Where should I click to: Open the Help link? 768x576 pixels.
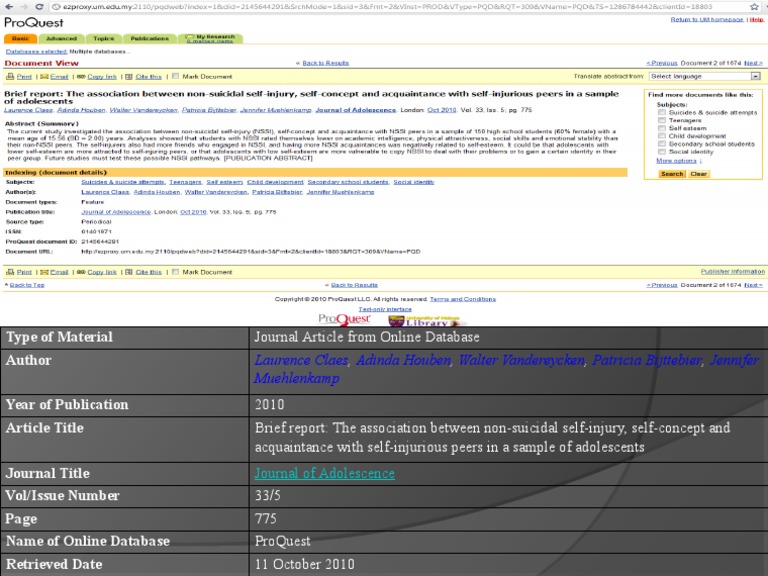click(x=756, y=20)
